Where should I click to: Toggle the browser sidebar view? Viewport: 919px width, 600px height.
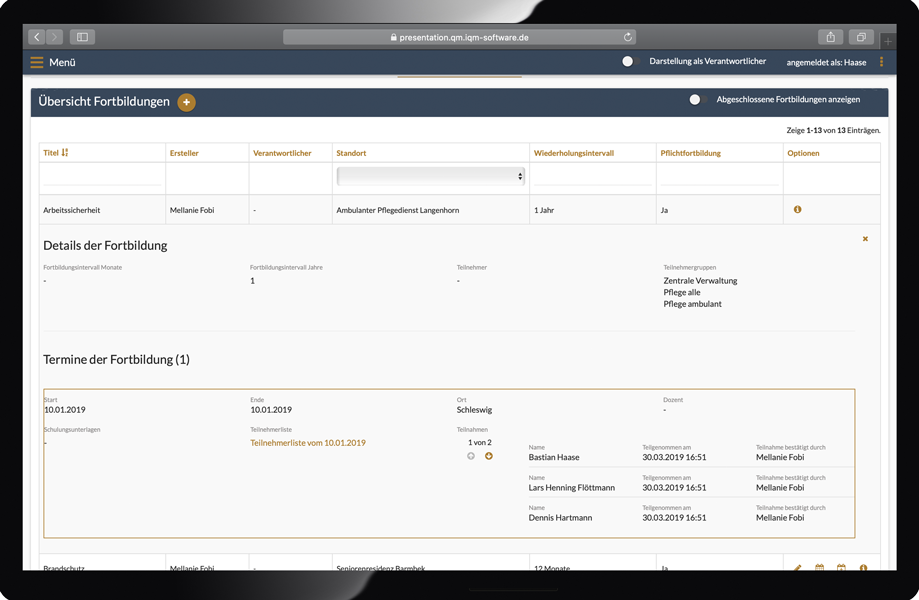(82, 37)
